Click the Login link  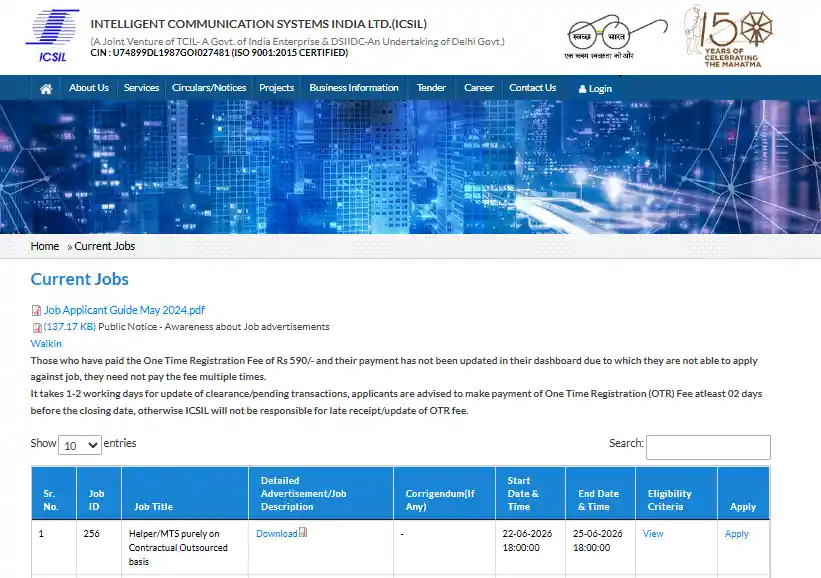[x=595, y=89]
